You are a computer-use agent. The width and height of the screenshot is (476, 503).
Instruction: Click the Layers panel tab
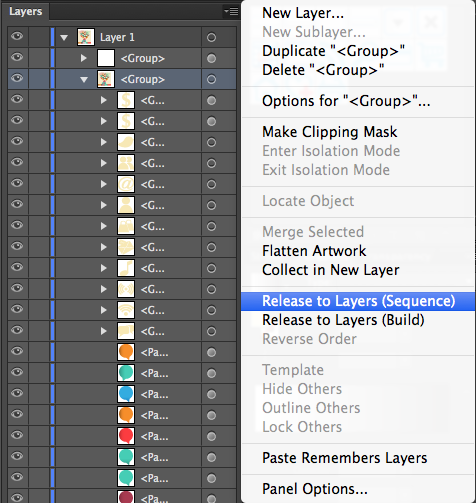tap(26, 11)
